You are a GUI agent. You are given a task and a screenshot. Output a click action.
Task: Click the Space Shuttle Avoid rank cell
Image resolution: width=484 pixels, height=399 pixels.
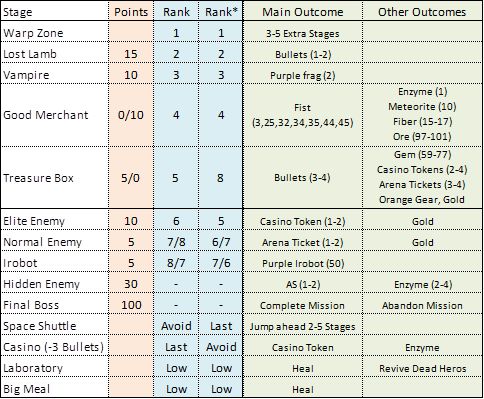click(x=176, y=325)
